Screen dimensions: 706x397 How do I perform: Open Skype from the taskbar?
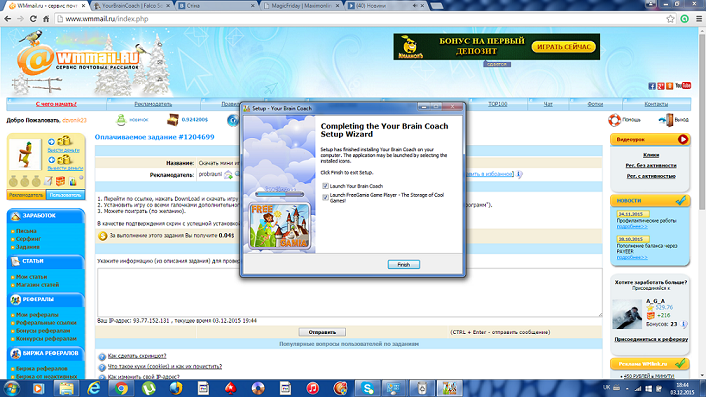(x=367, y=388)
